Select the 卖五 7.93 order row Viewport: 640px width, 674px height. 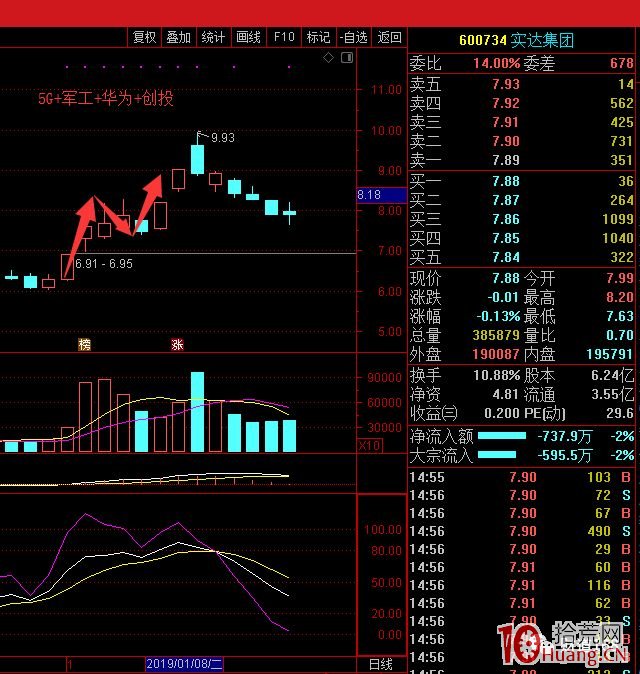click(521, 84)
